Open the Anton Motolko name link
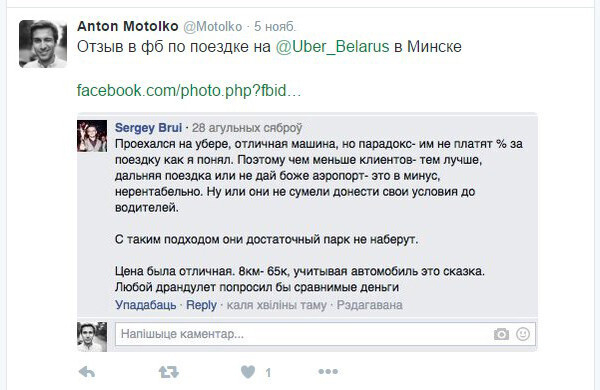600x390 pixels. coord(128,26)
